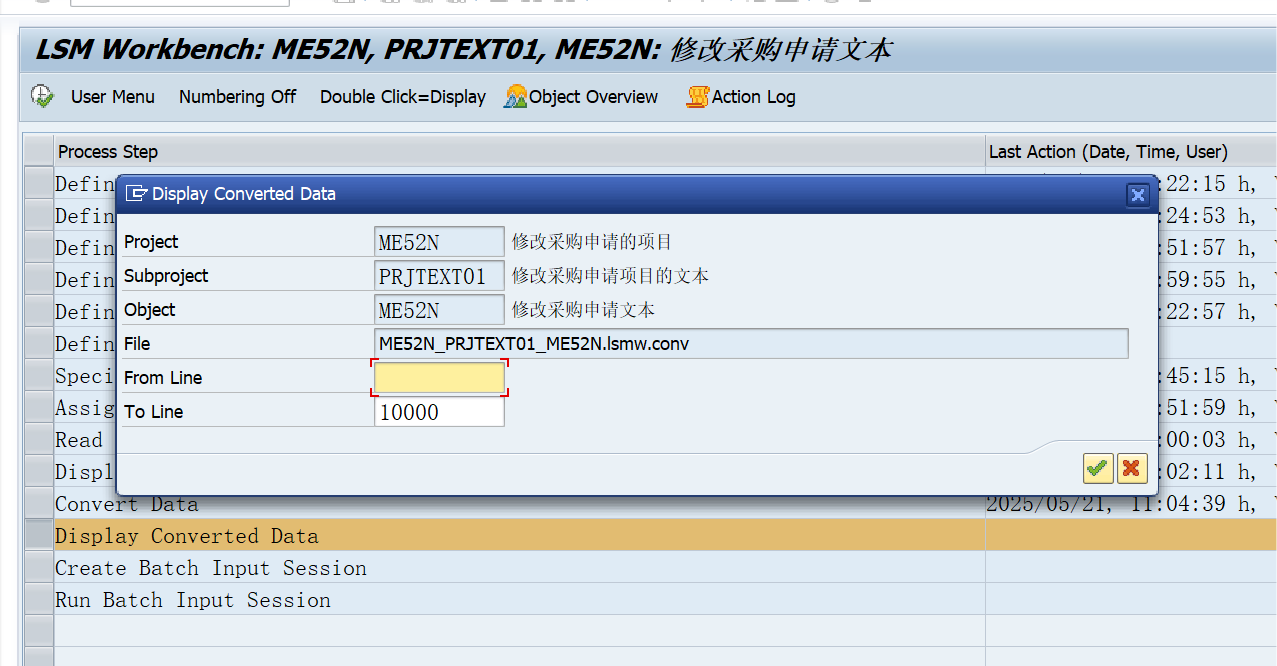The height and width of the screenshot is (666, 1277).
Task: Select the Run Batch Input Session step
Action: point(519,599)
